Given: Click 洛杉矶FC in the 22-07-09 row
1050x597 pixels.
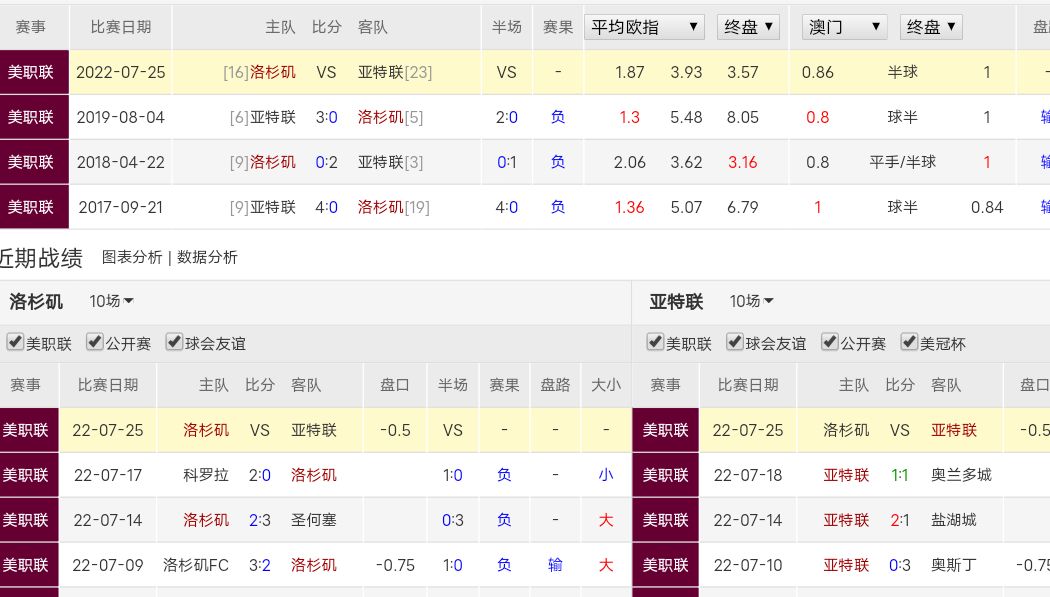Looking at the screenshot, I should [x=196, y=565].
